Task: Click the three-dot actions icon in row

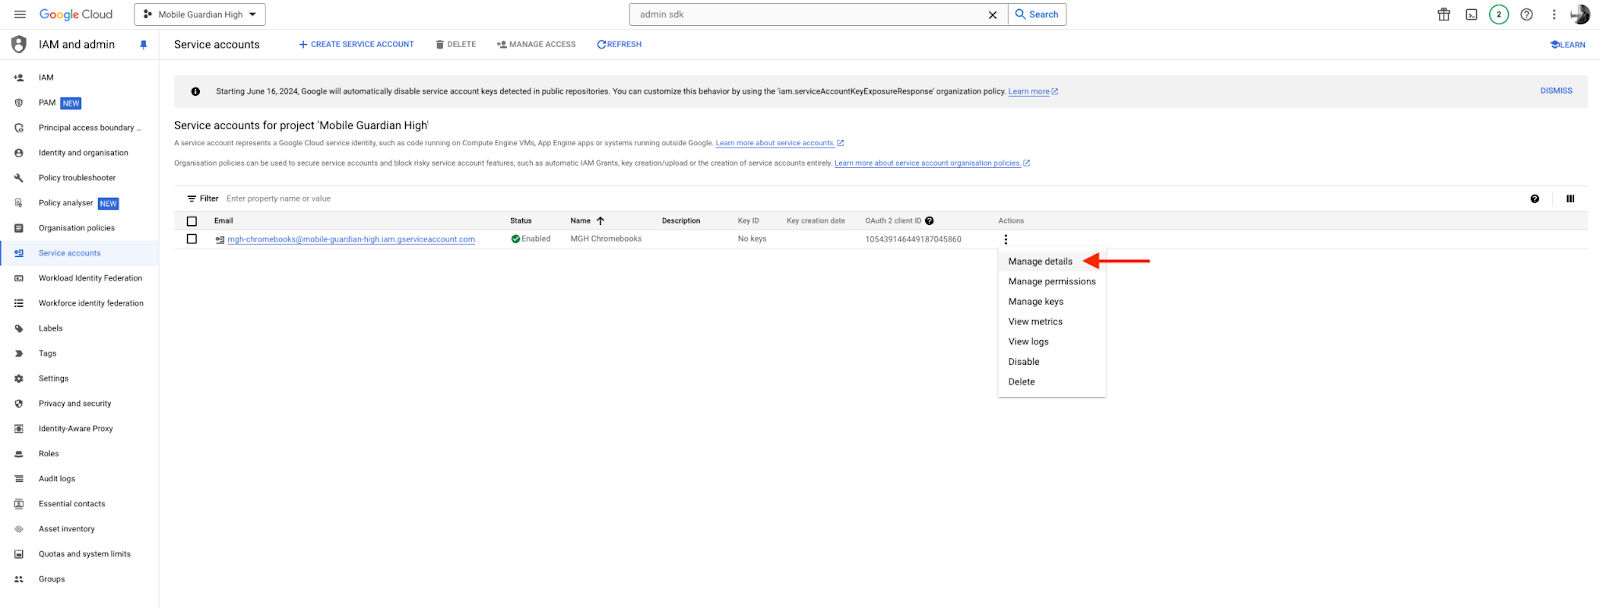Action: click(1005, 239)
